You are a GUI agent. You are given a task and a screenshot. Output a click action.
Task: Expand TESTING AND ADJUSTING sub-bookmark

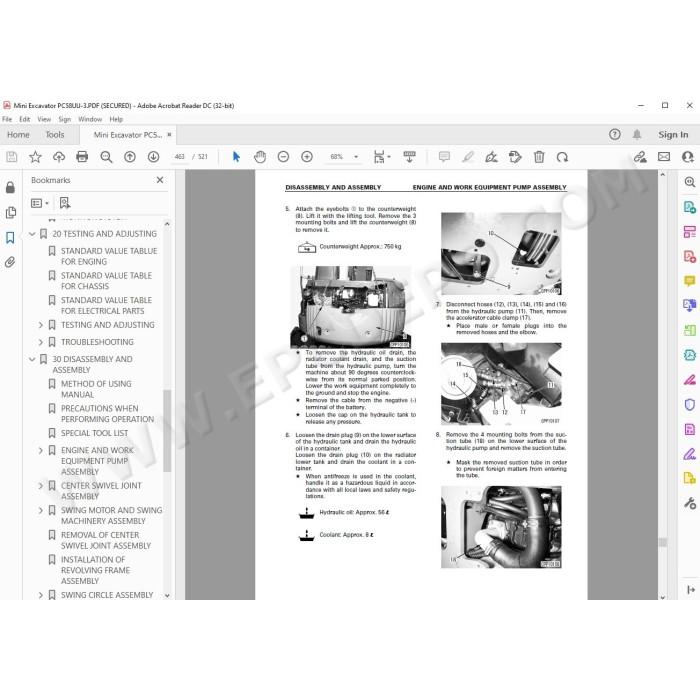click(x=41, y=325)
